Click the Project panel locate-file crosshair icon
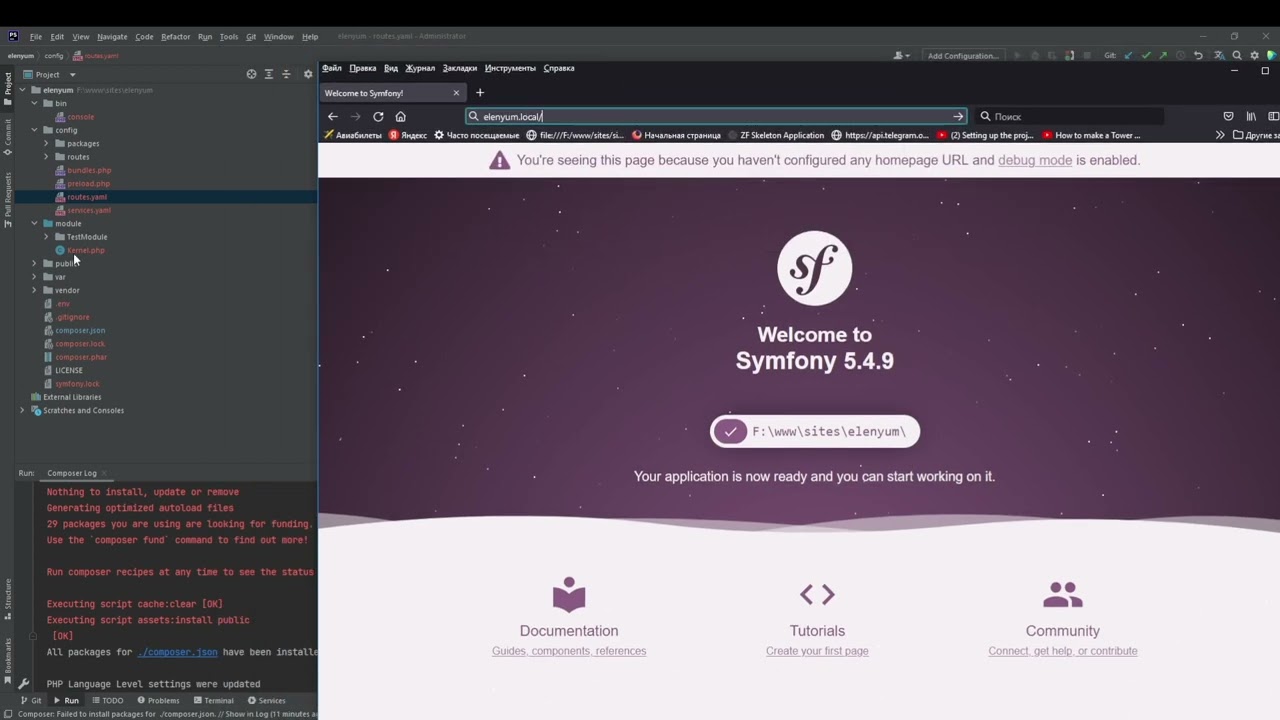The width and height of the screenshot is (1280, 720). click(x=251, y=74)
